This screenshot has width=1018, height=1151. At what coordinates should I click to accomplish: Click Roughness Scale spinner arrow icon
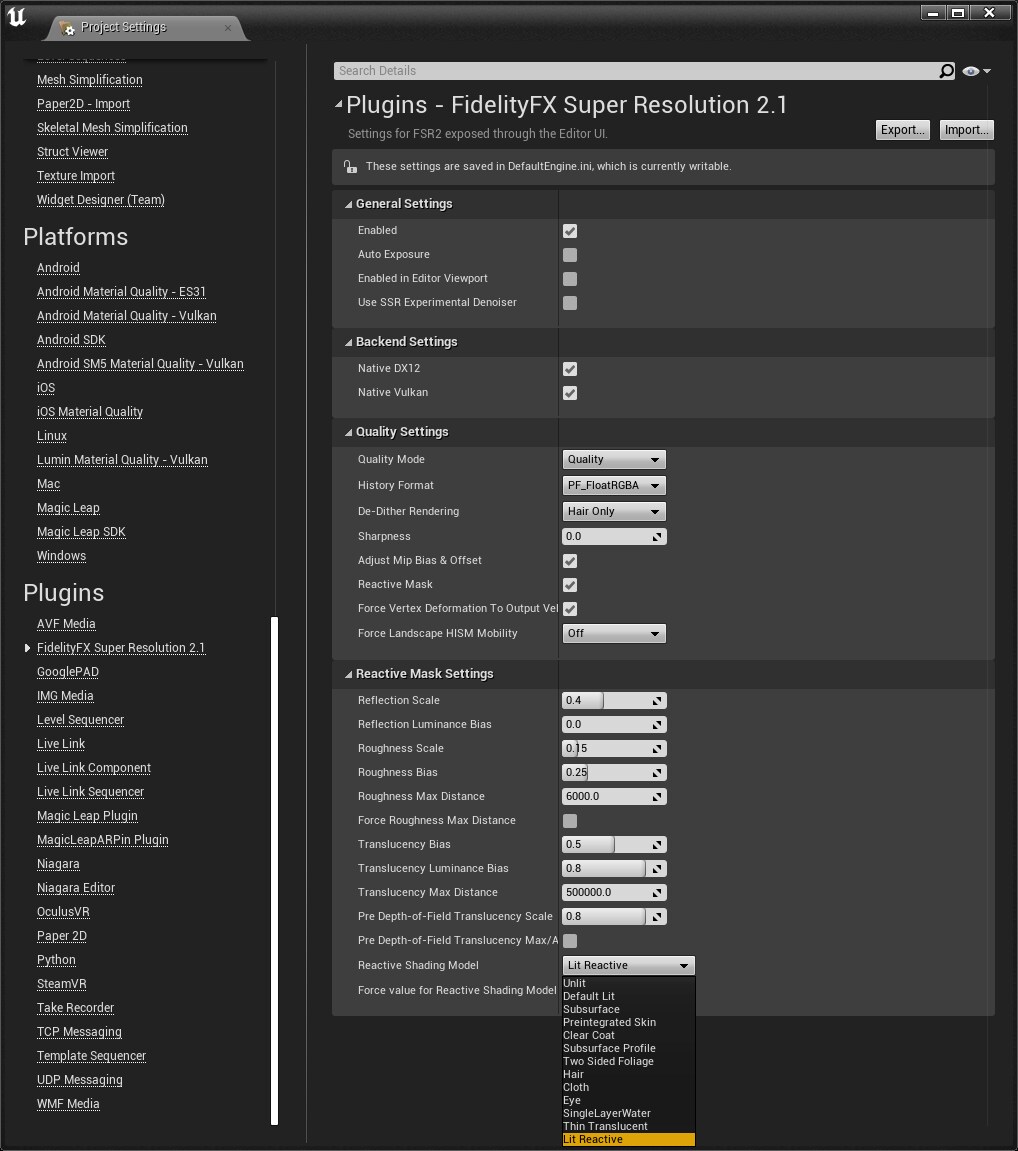pyautogui.click(x=657, y=749)
